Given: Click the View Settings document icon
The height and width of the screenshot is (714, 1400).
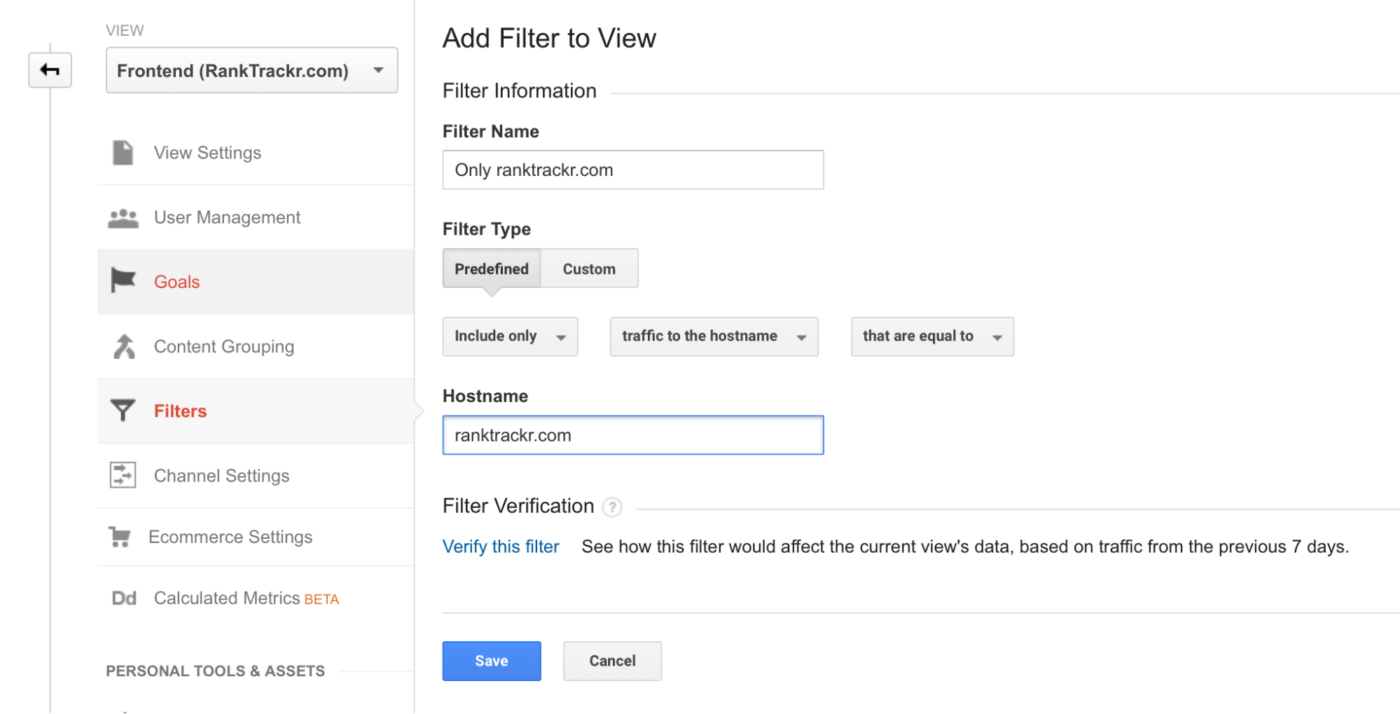Looking at the screenshot, I should click(123, 153).
